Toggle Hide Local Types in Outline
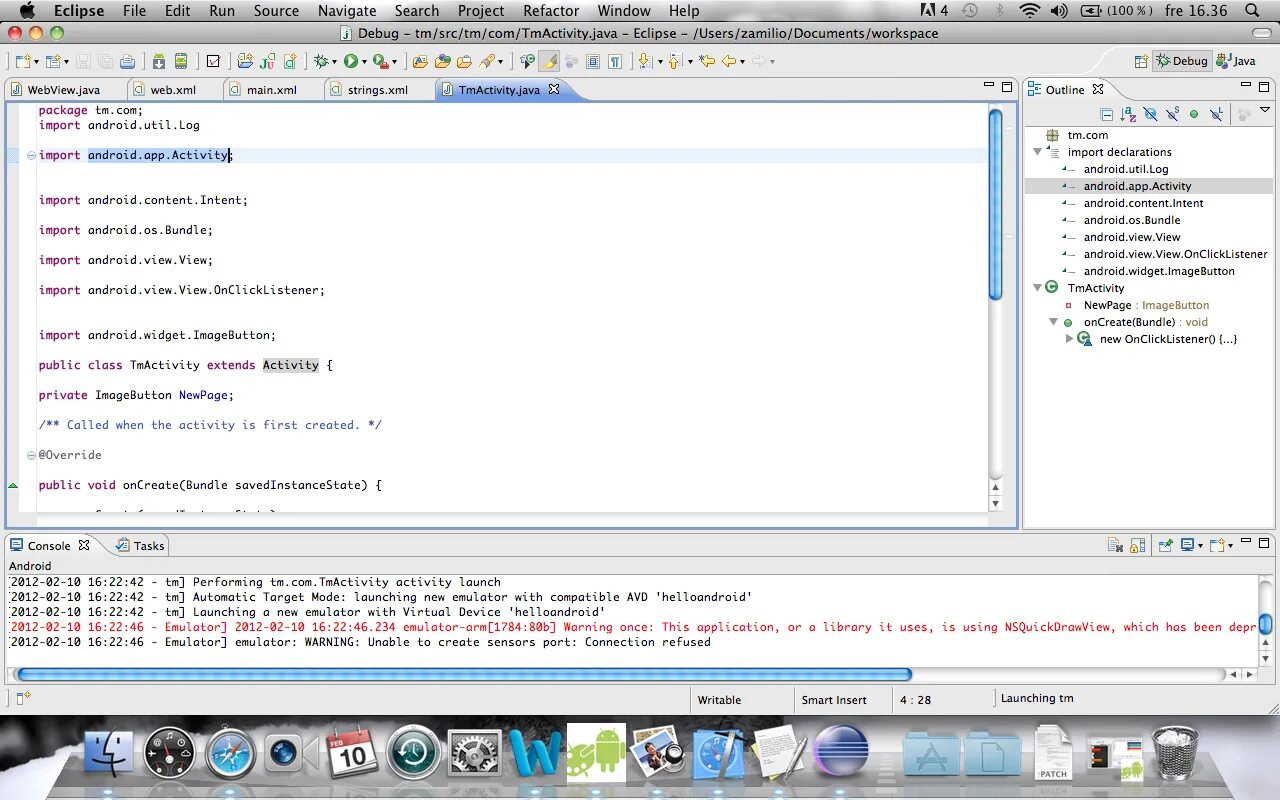Image resolution: width=1280 pixels, height=800 pixels. (x=1216, y=114)
